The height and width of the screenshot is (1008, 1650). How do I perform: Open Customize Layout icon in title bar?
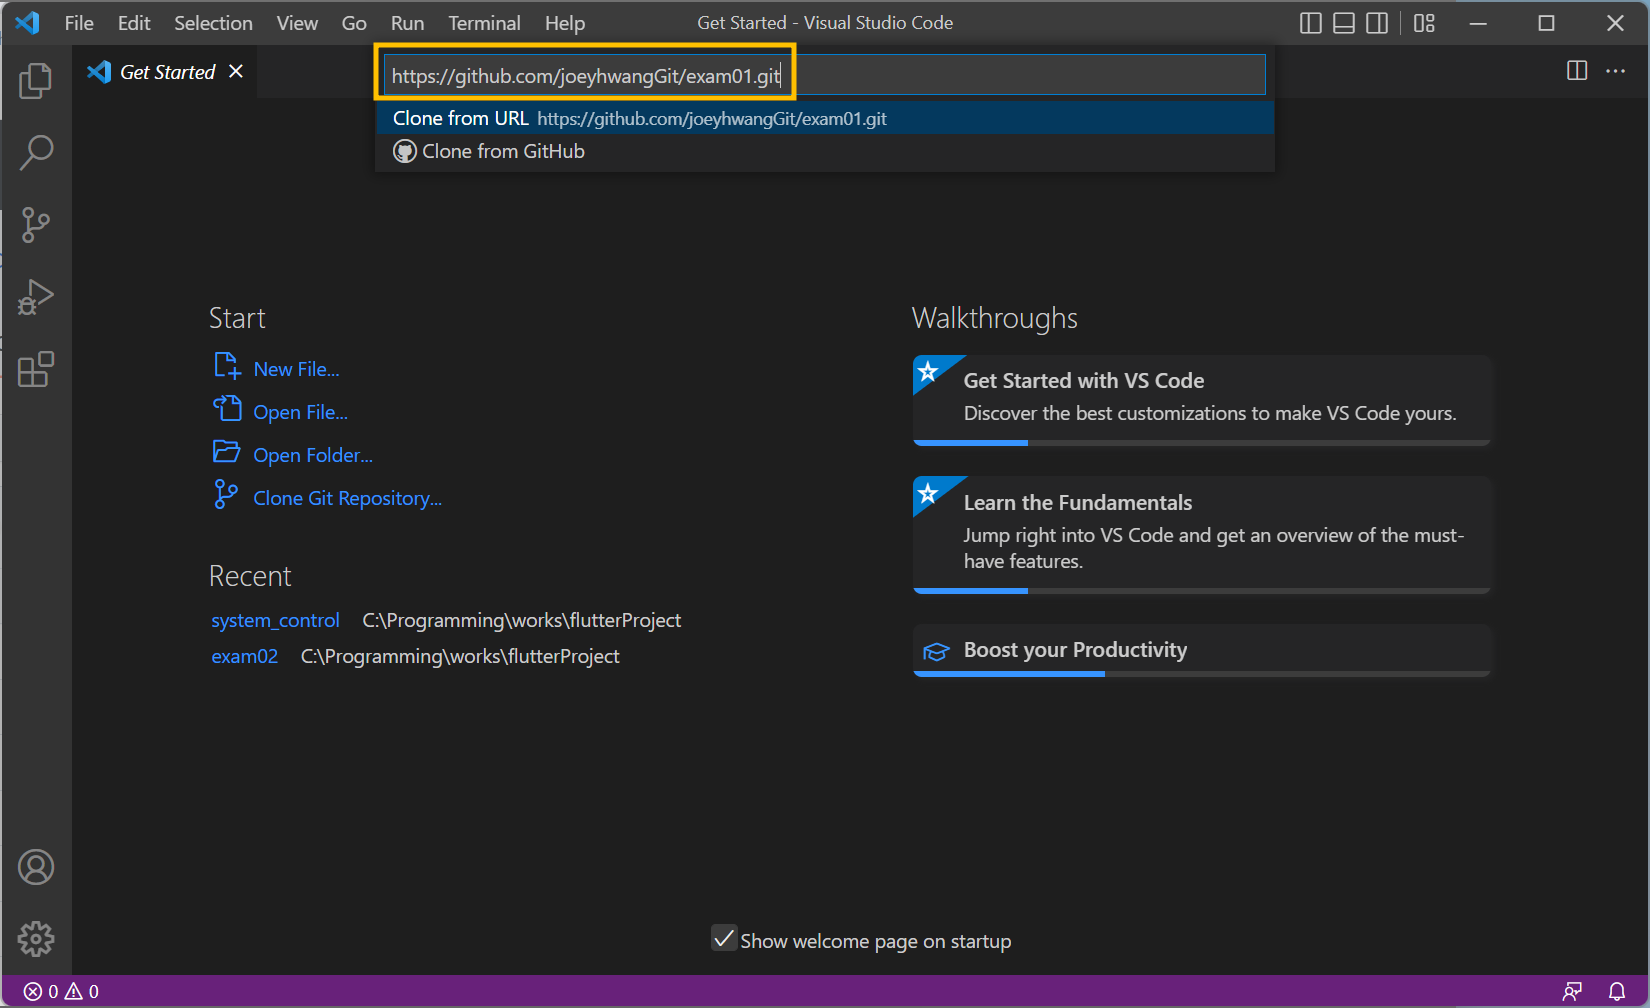tap(1425, 23)
